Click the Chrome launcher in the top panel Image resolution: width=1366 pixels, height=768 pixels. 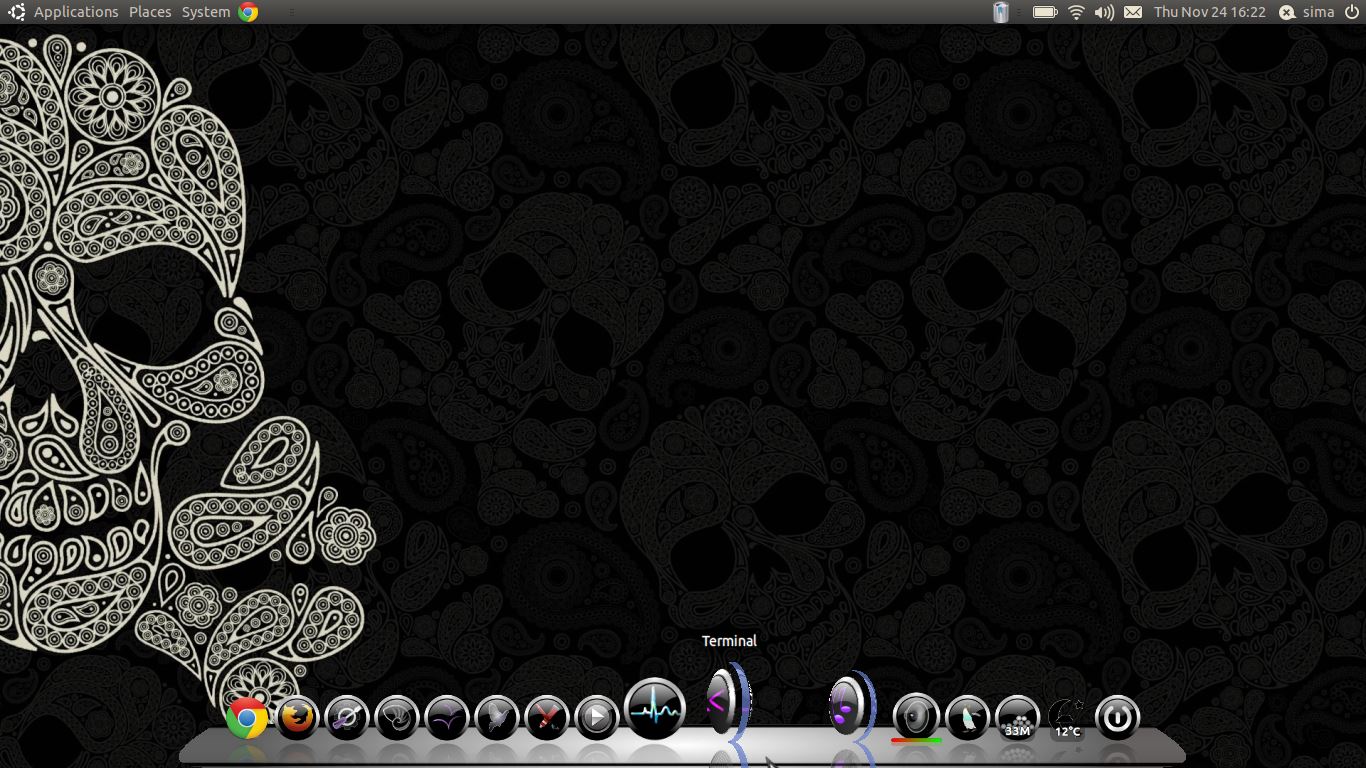point(248,12)
